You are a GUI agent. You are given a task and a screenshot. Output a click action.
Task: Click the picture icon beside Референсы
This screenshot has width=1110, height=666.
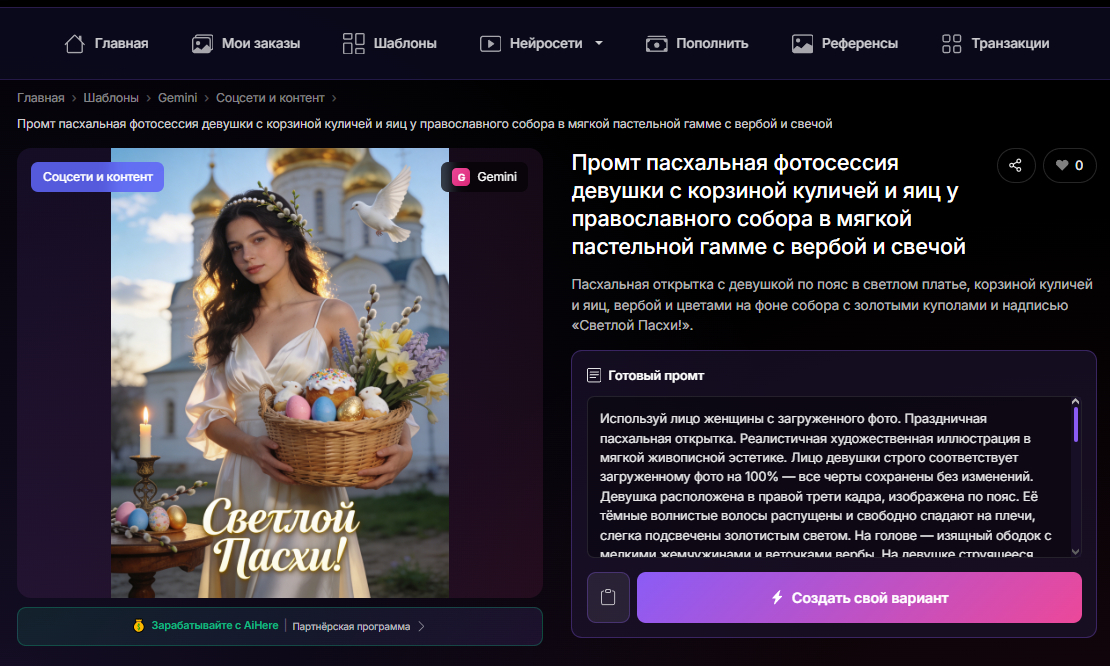[802, 44]
